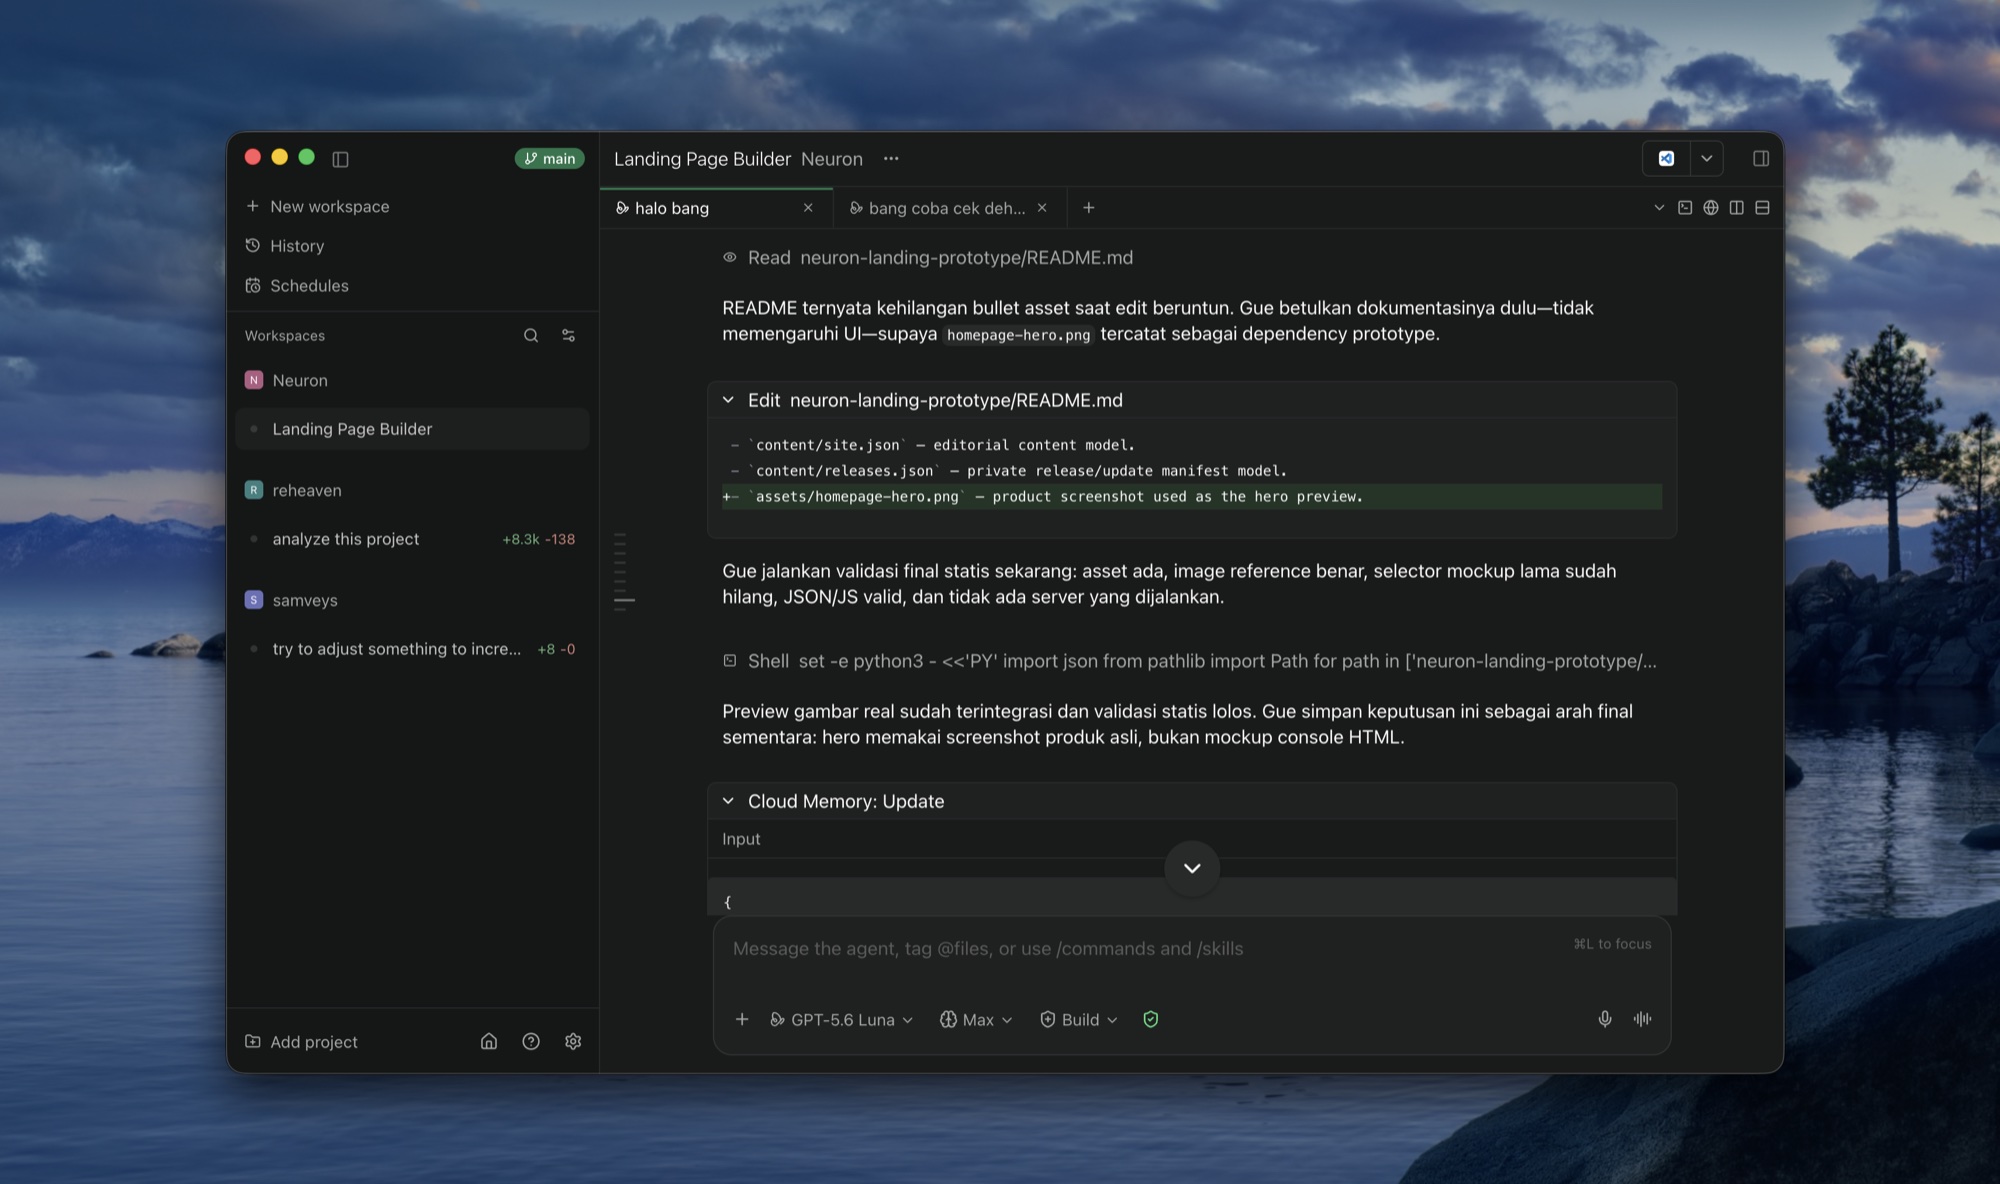
Task: Expand the editor chooser dropdown arrow
Action: (x=1707, y=159)
